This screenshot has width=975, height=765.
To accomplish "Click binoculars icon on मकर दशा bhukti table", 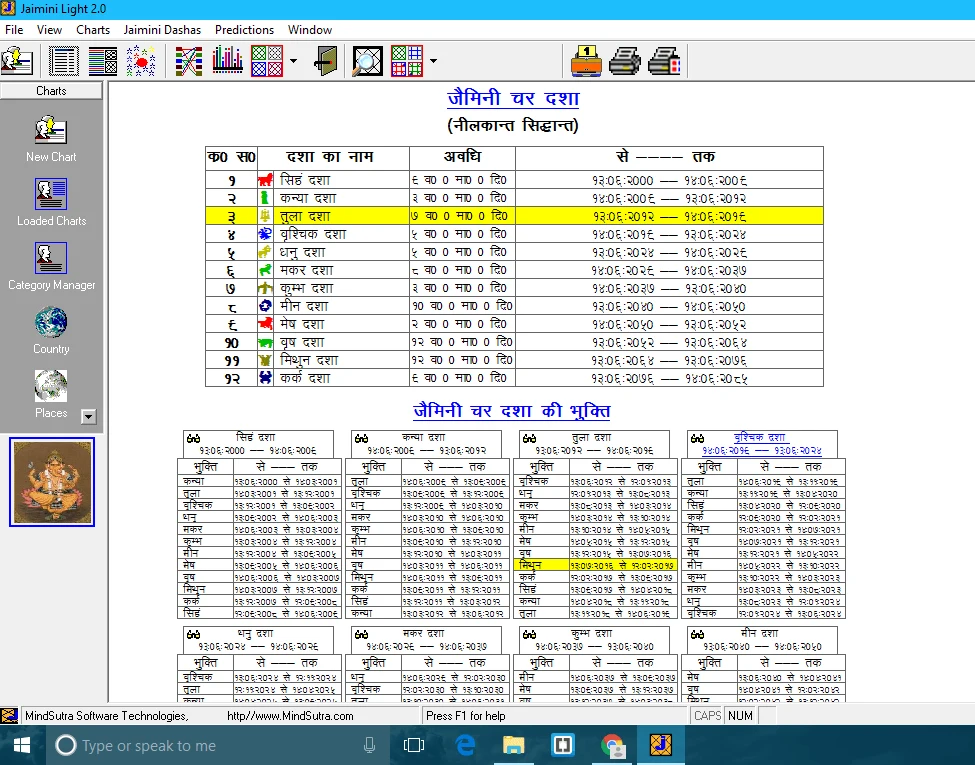I will click(x=361, y=634).
